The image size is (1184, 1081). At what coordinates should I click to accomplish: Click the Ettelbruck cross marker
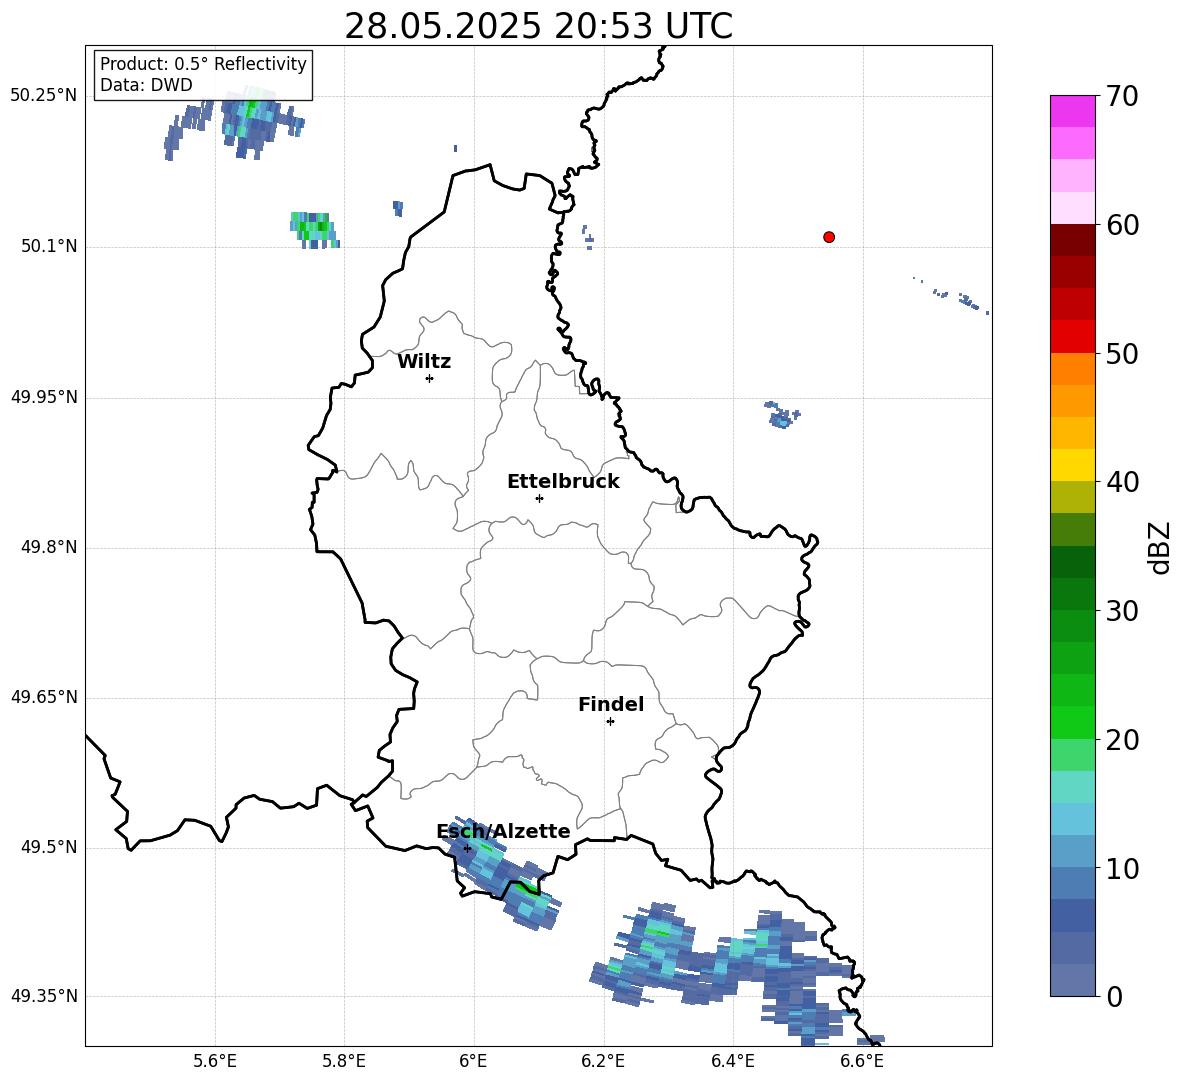539,498
